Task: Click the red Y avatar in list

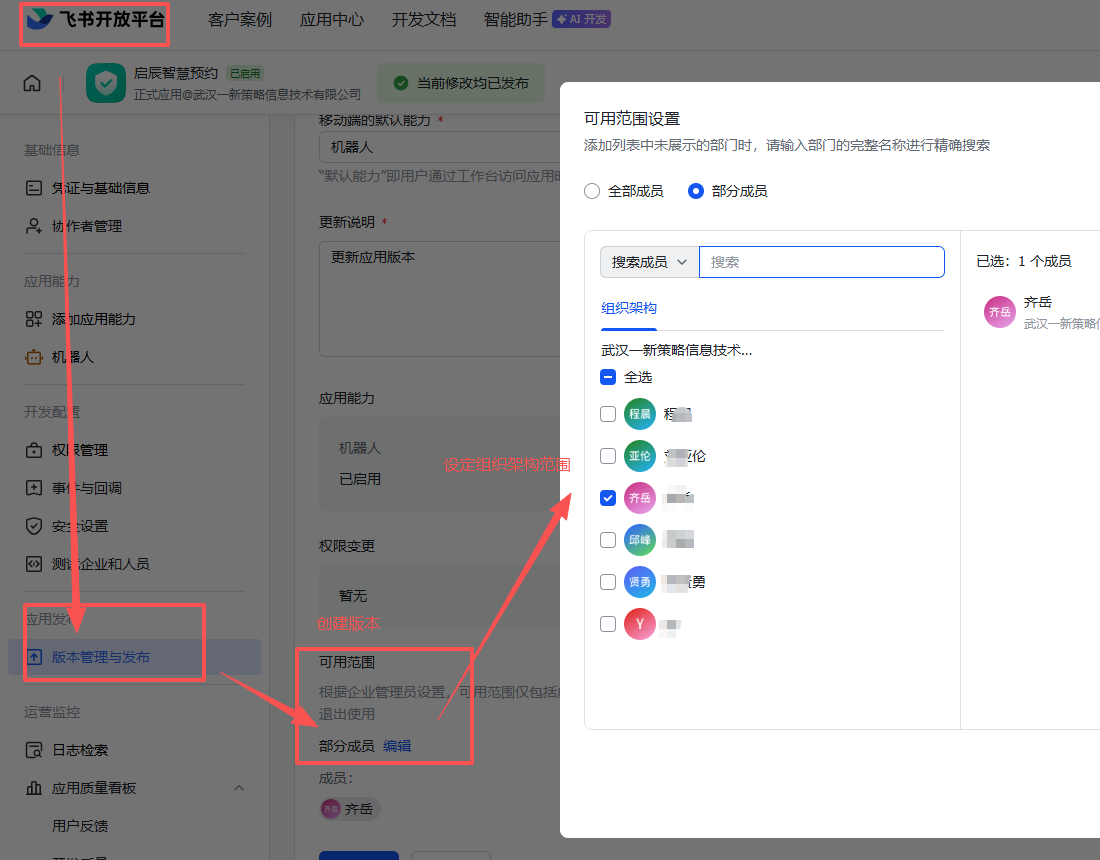Action: [x=640, y=624]
